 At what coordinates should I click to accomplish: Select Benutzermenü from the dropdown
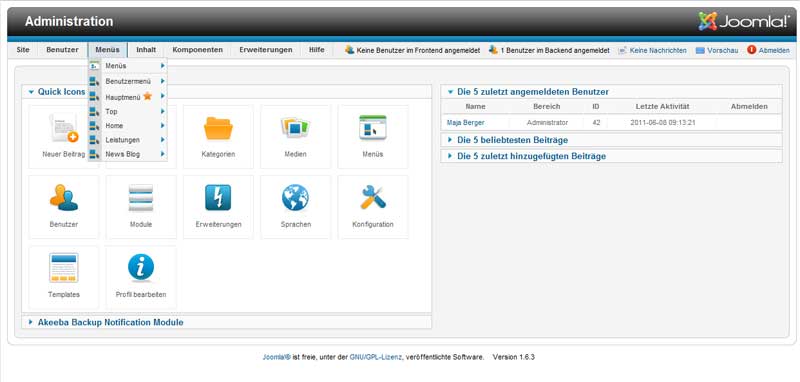128,81
